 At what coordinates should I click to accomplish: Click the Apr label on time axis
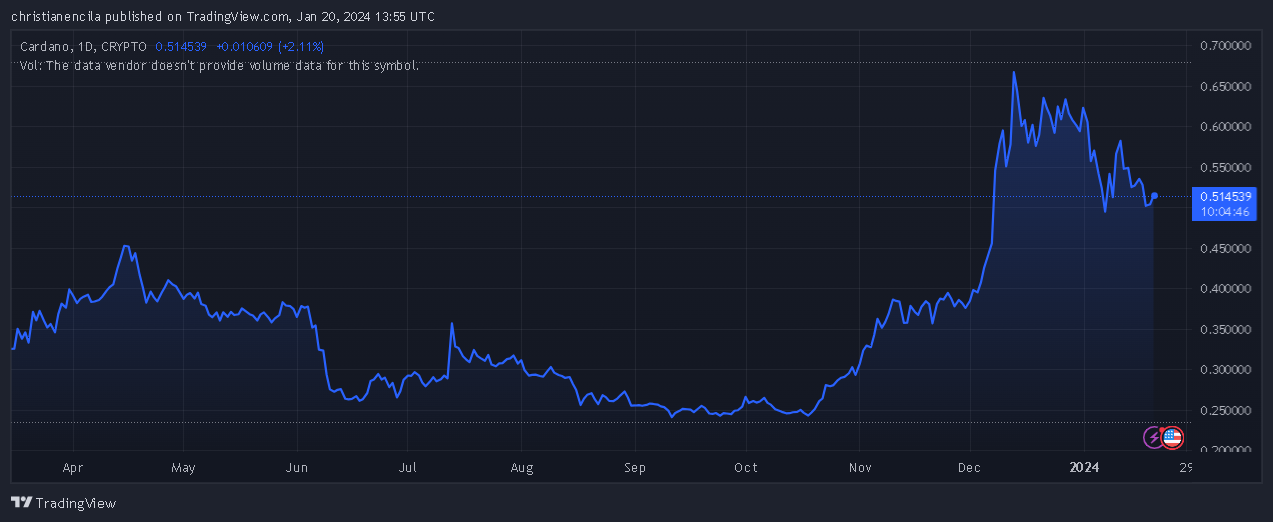click(72, 467)
